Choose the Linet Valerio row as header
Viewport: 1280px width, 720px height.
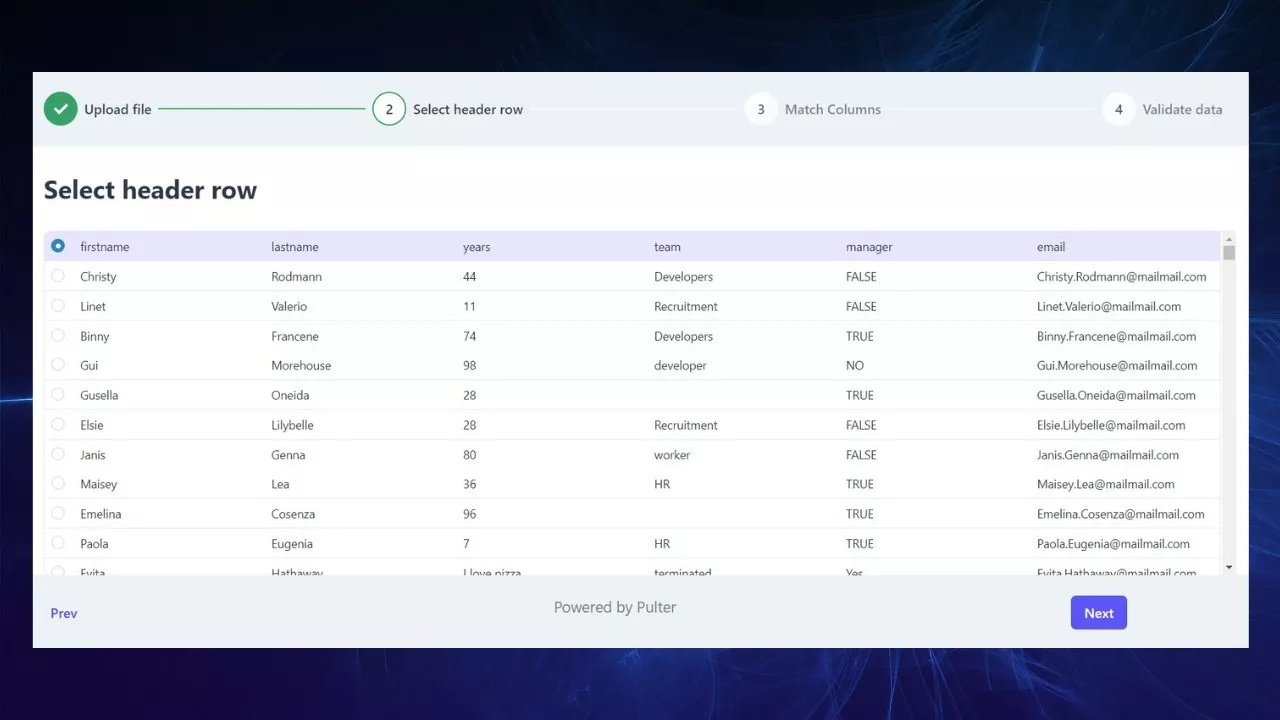(58, 306)
